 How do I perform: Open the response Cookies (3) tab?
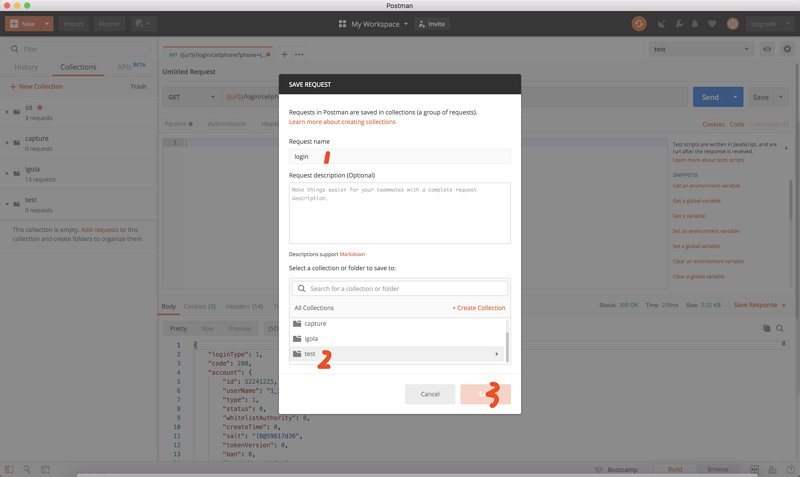199,307
